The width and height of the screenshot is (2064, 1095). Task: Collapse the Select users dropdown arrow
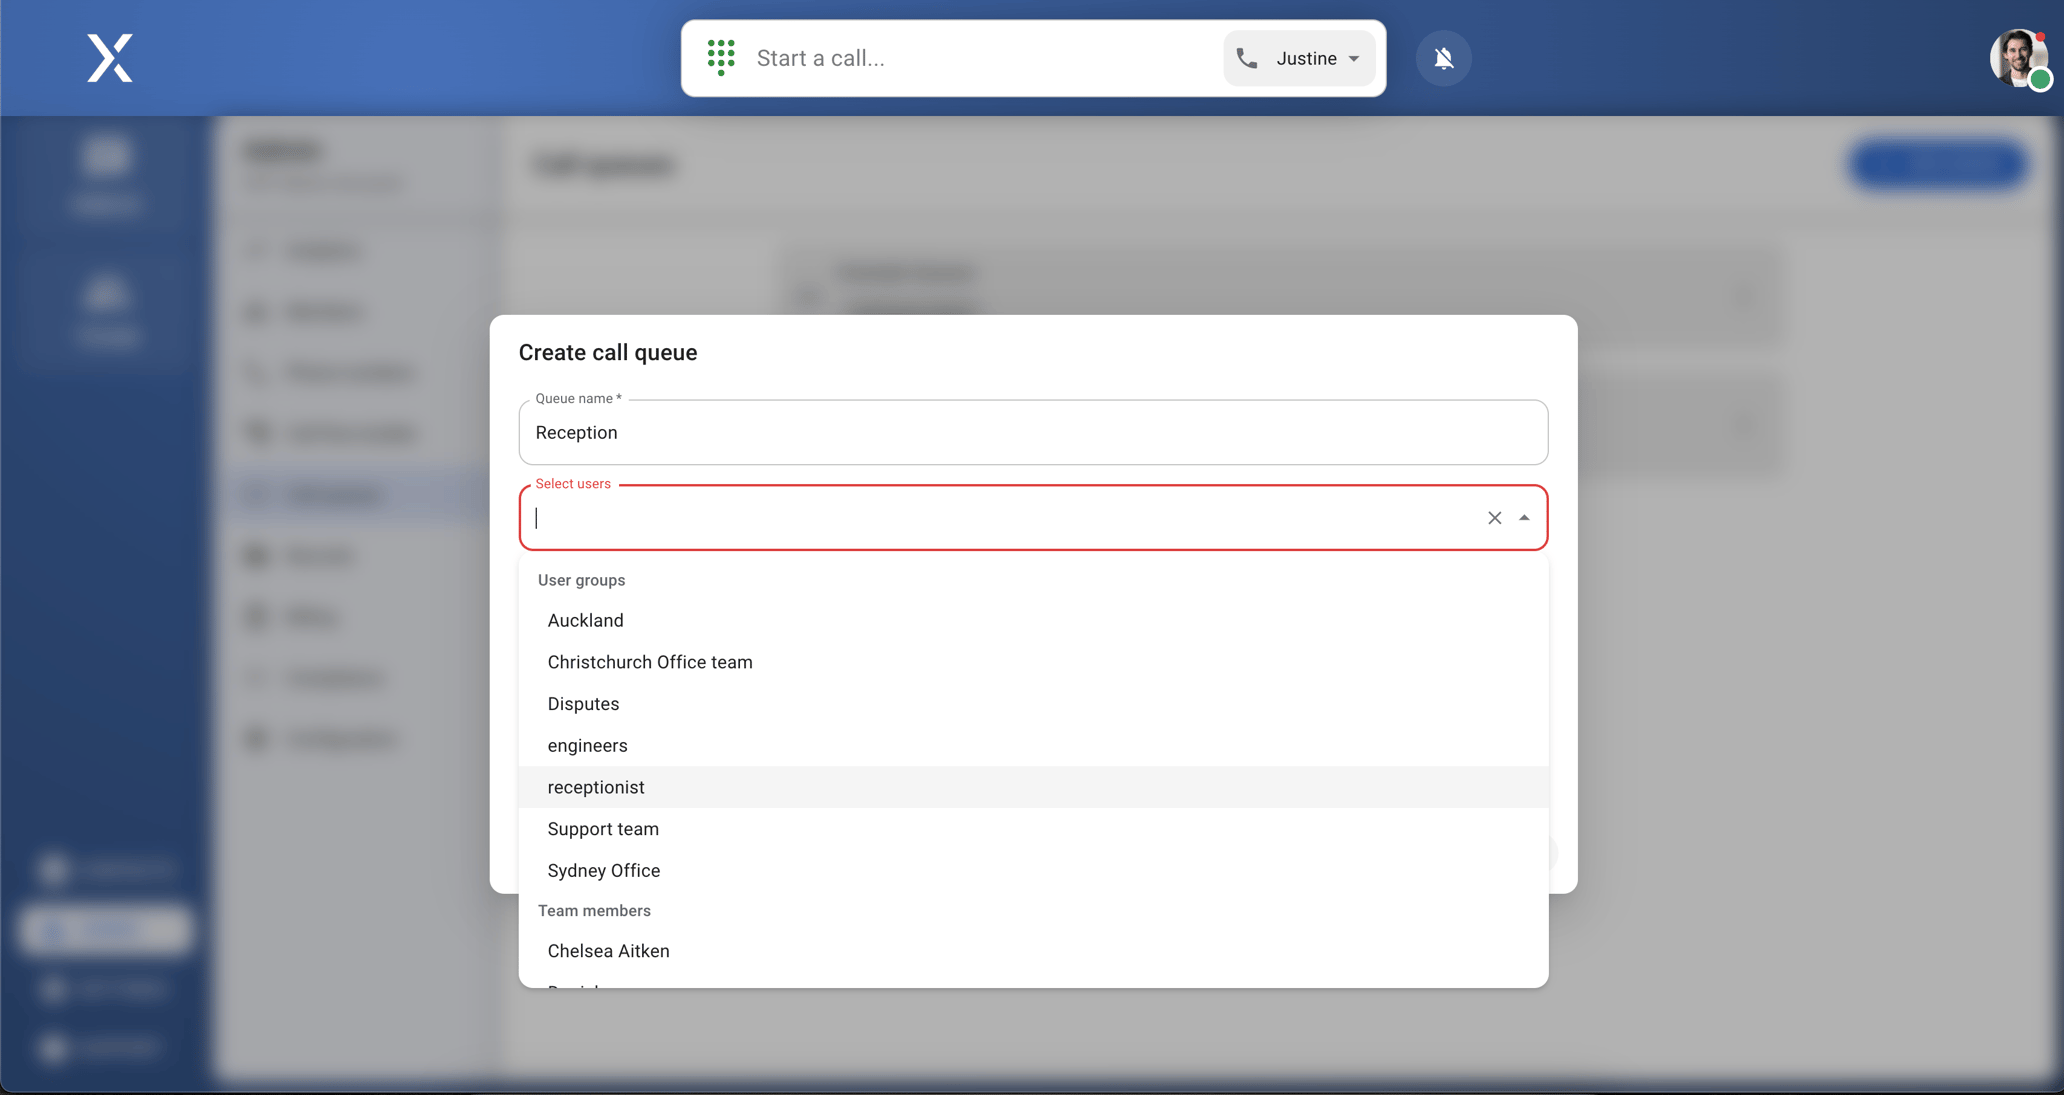click(x=1524, y=518)
